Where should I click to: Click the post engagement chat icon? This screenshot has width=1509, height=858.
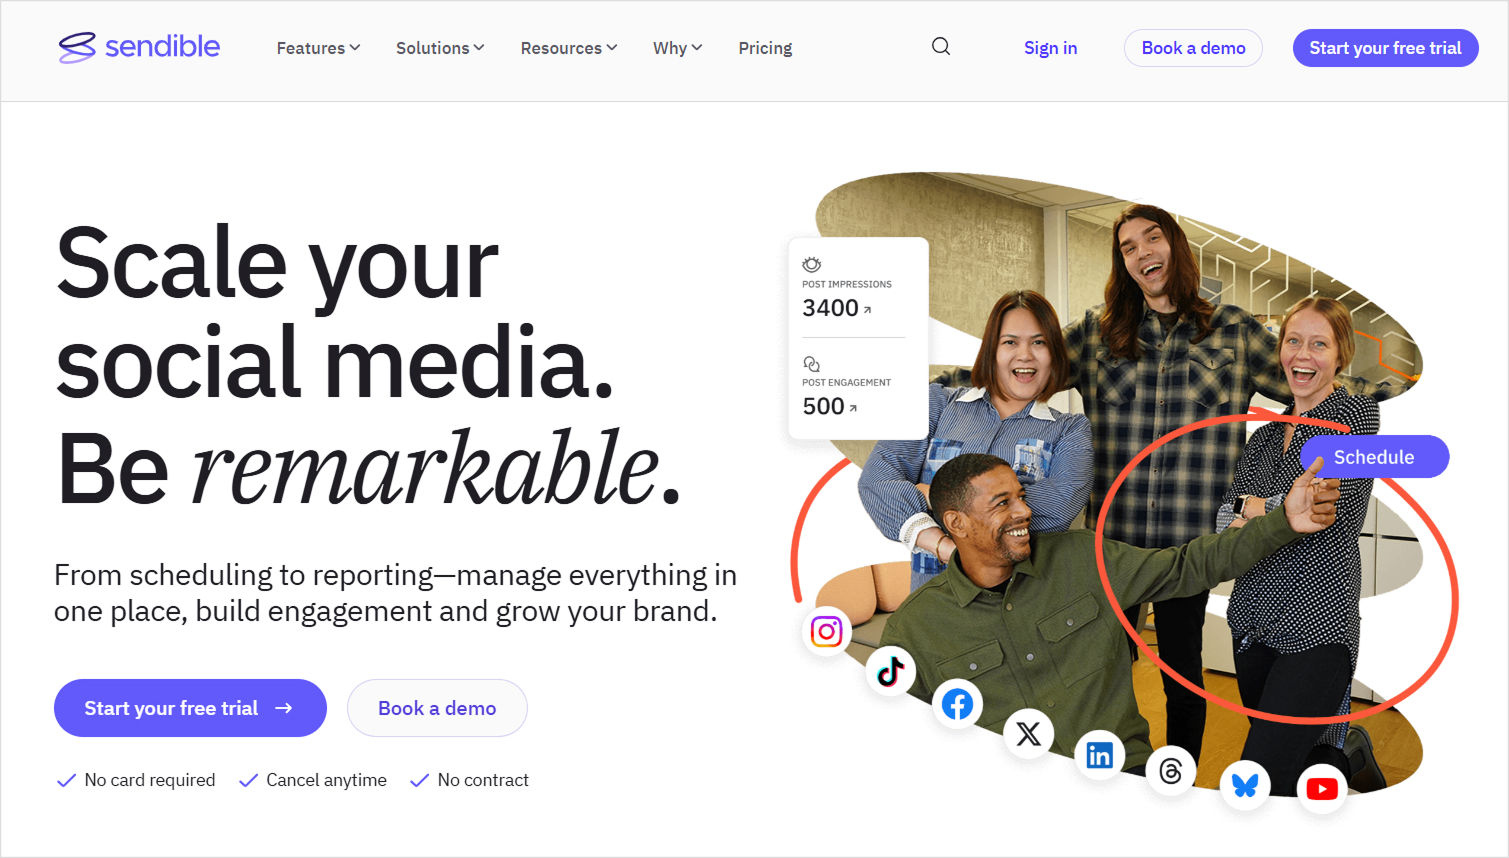812,363
